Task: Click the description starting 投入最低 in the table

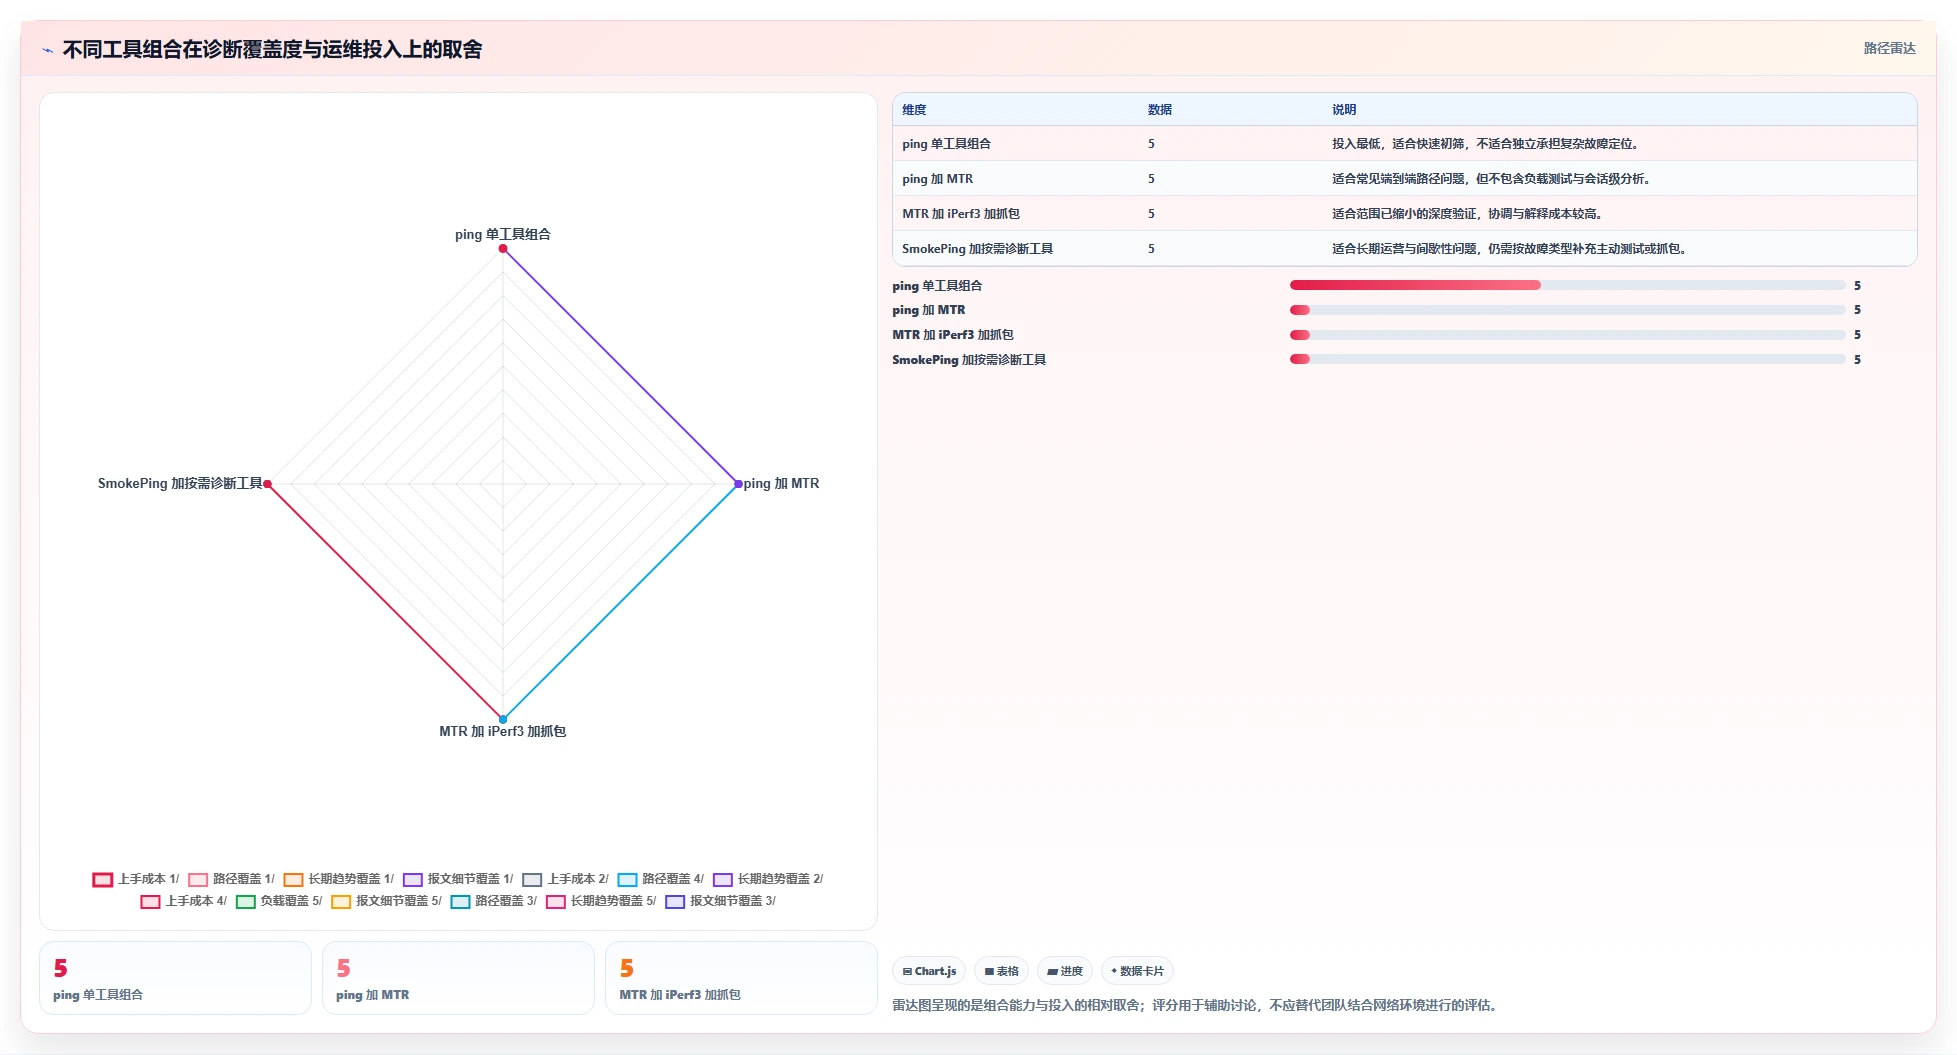Action: [x=1485, y=144]
